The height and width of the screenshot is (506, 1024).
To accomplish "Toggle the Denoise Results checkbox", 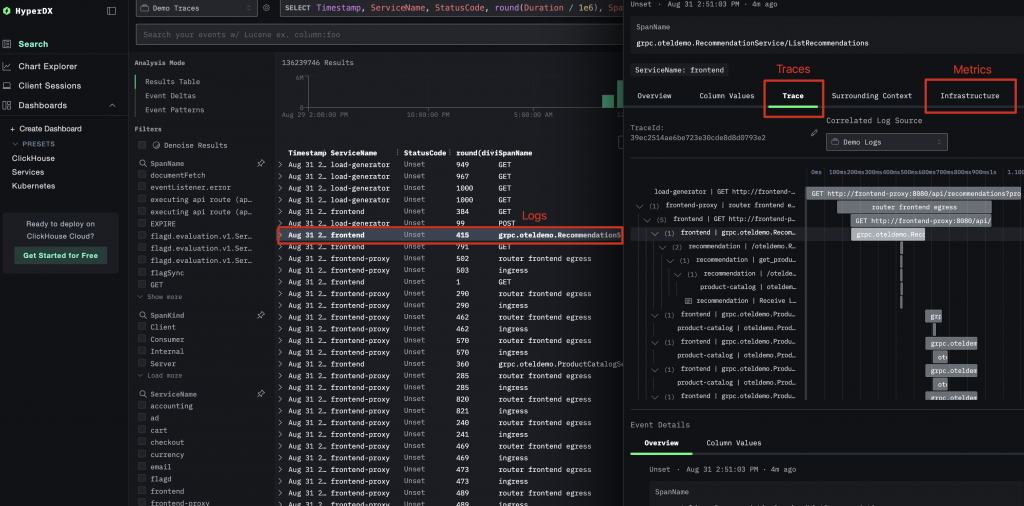I will coord(142,146).
